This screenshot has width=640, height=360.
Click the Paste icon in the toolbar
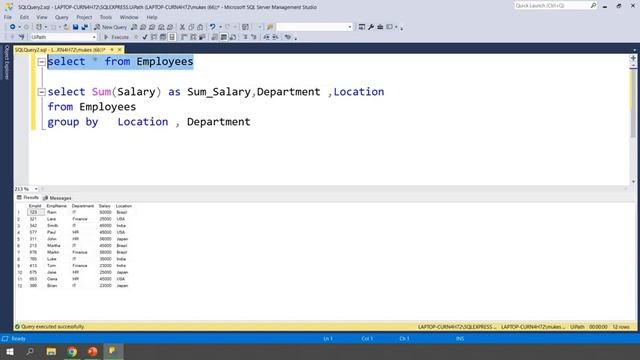click(x=200, y=27)
